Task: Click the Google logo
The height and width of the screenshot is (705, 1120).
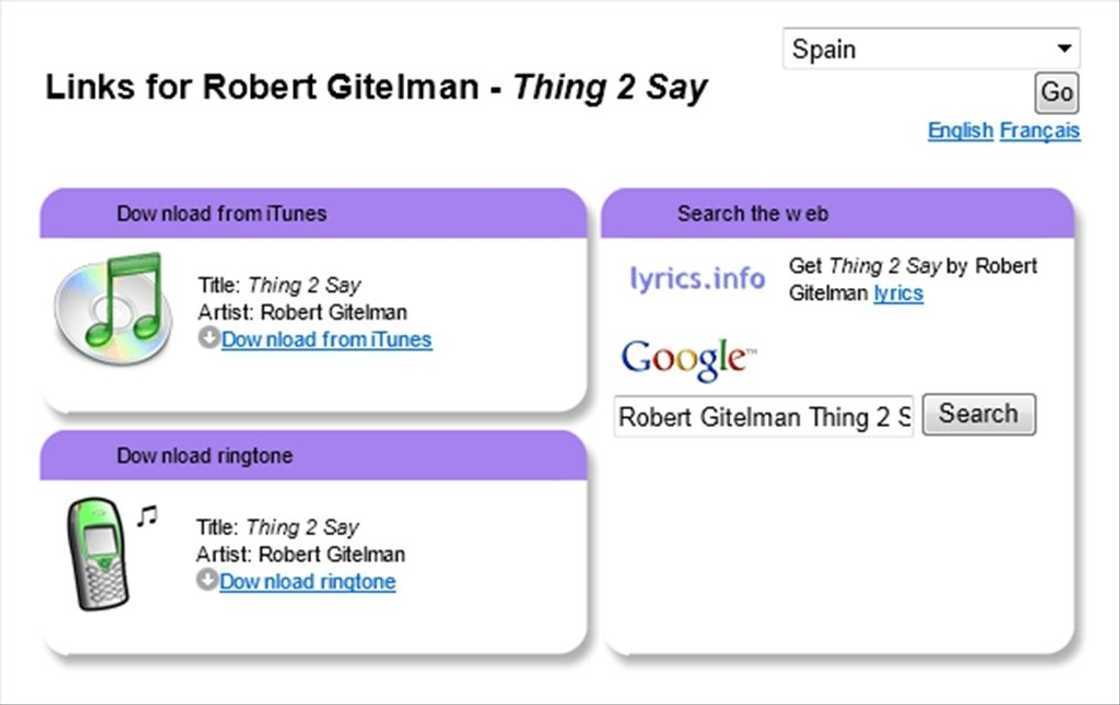Action: pyautogui.click(x=688, y=358)
